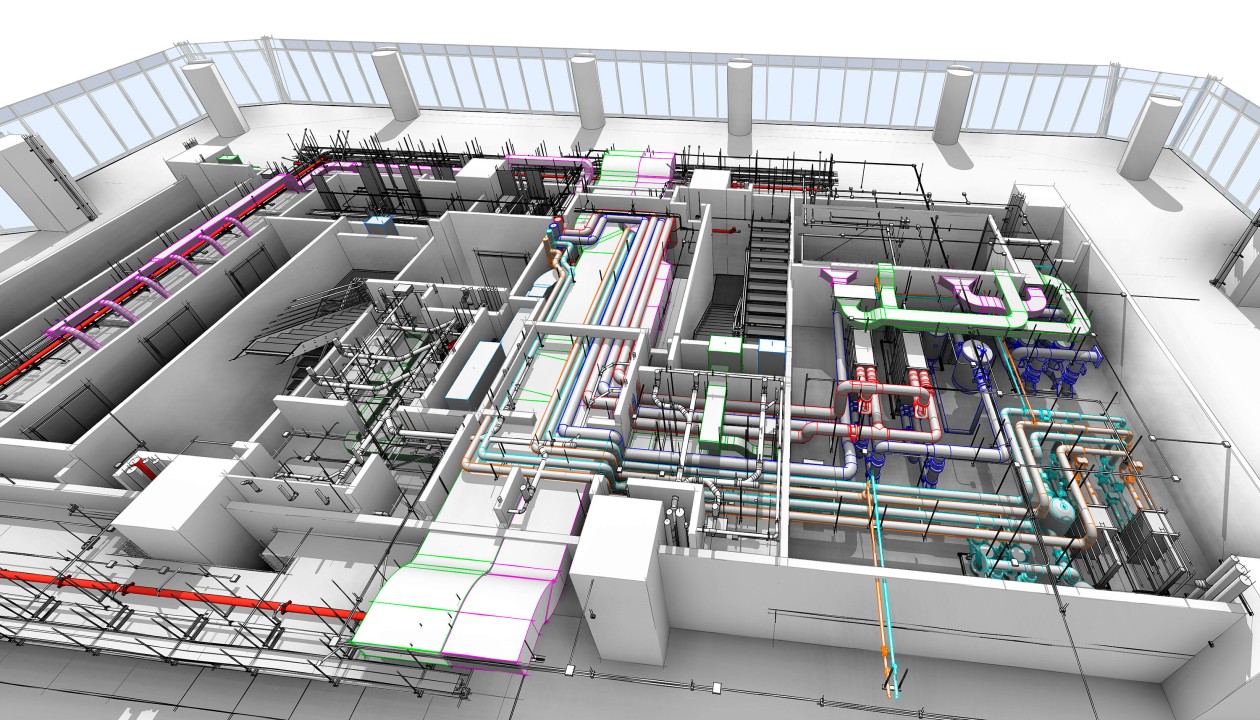The height and width of the screenshot is (720, 1260).
Task: Select the small blue-outlined box near the left stairwell
Action: point(381,225)
